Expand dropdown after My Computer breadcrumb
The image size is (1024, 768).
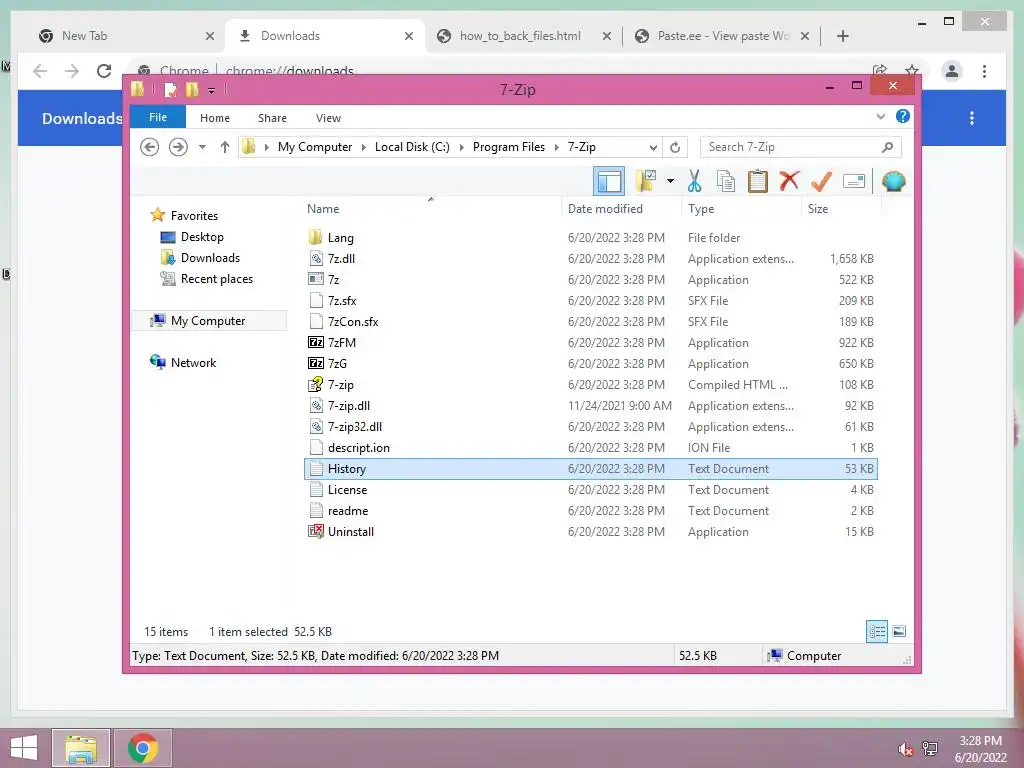364,147
